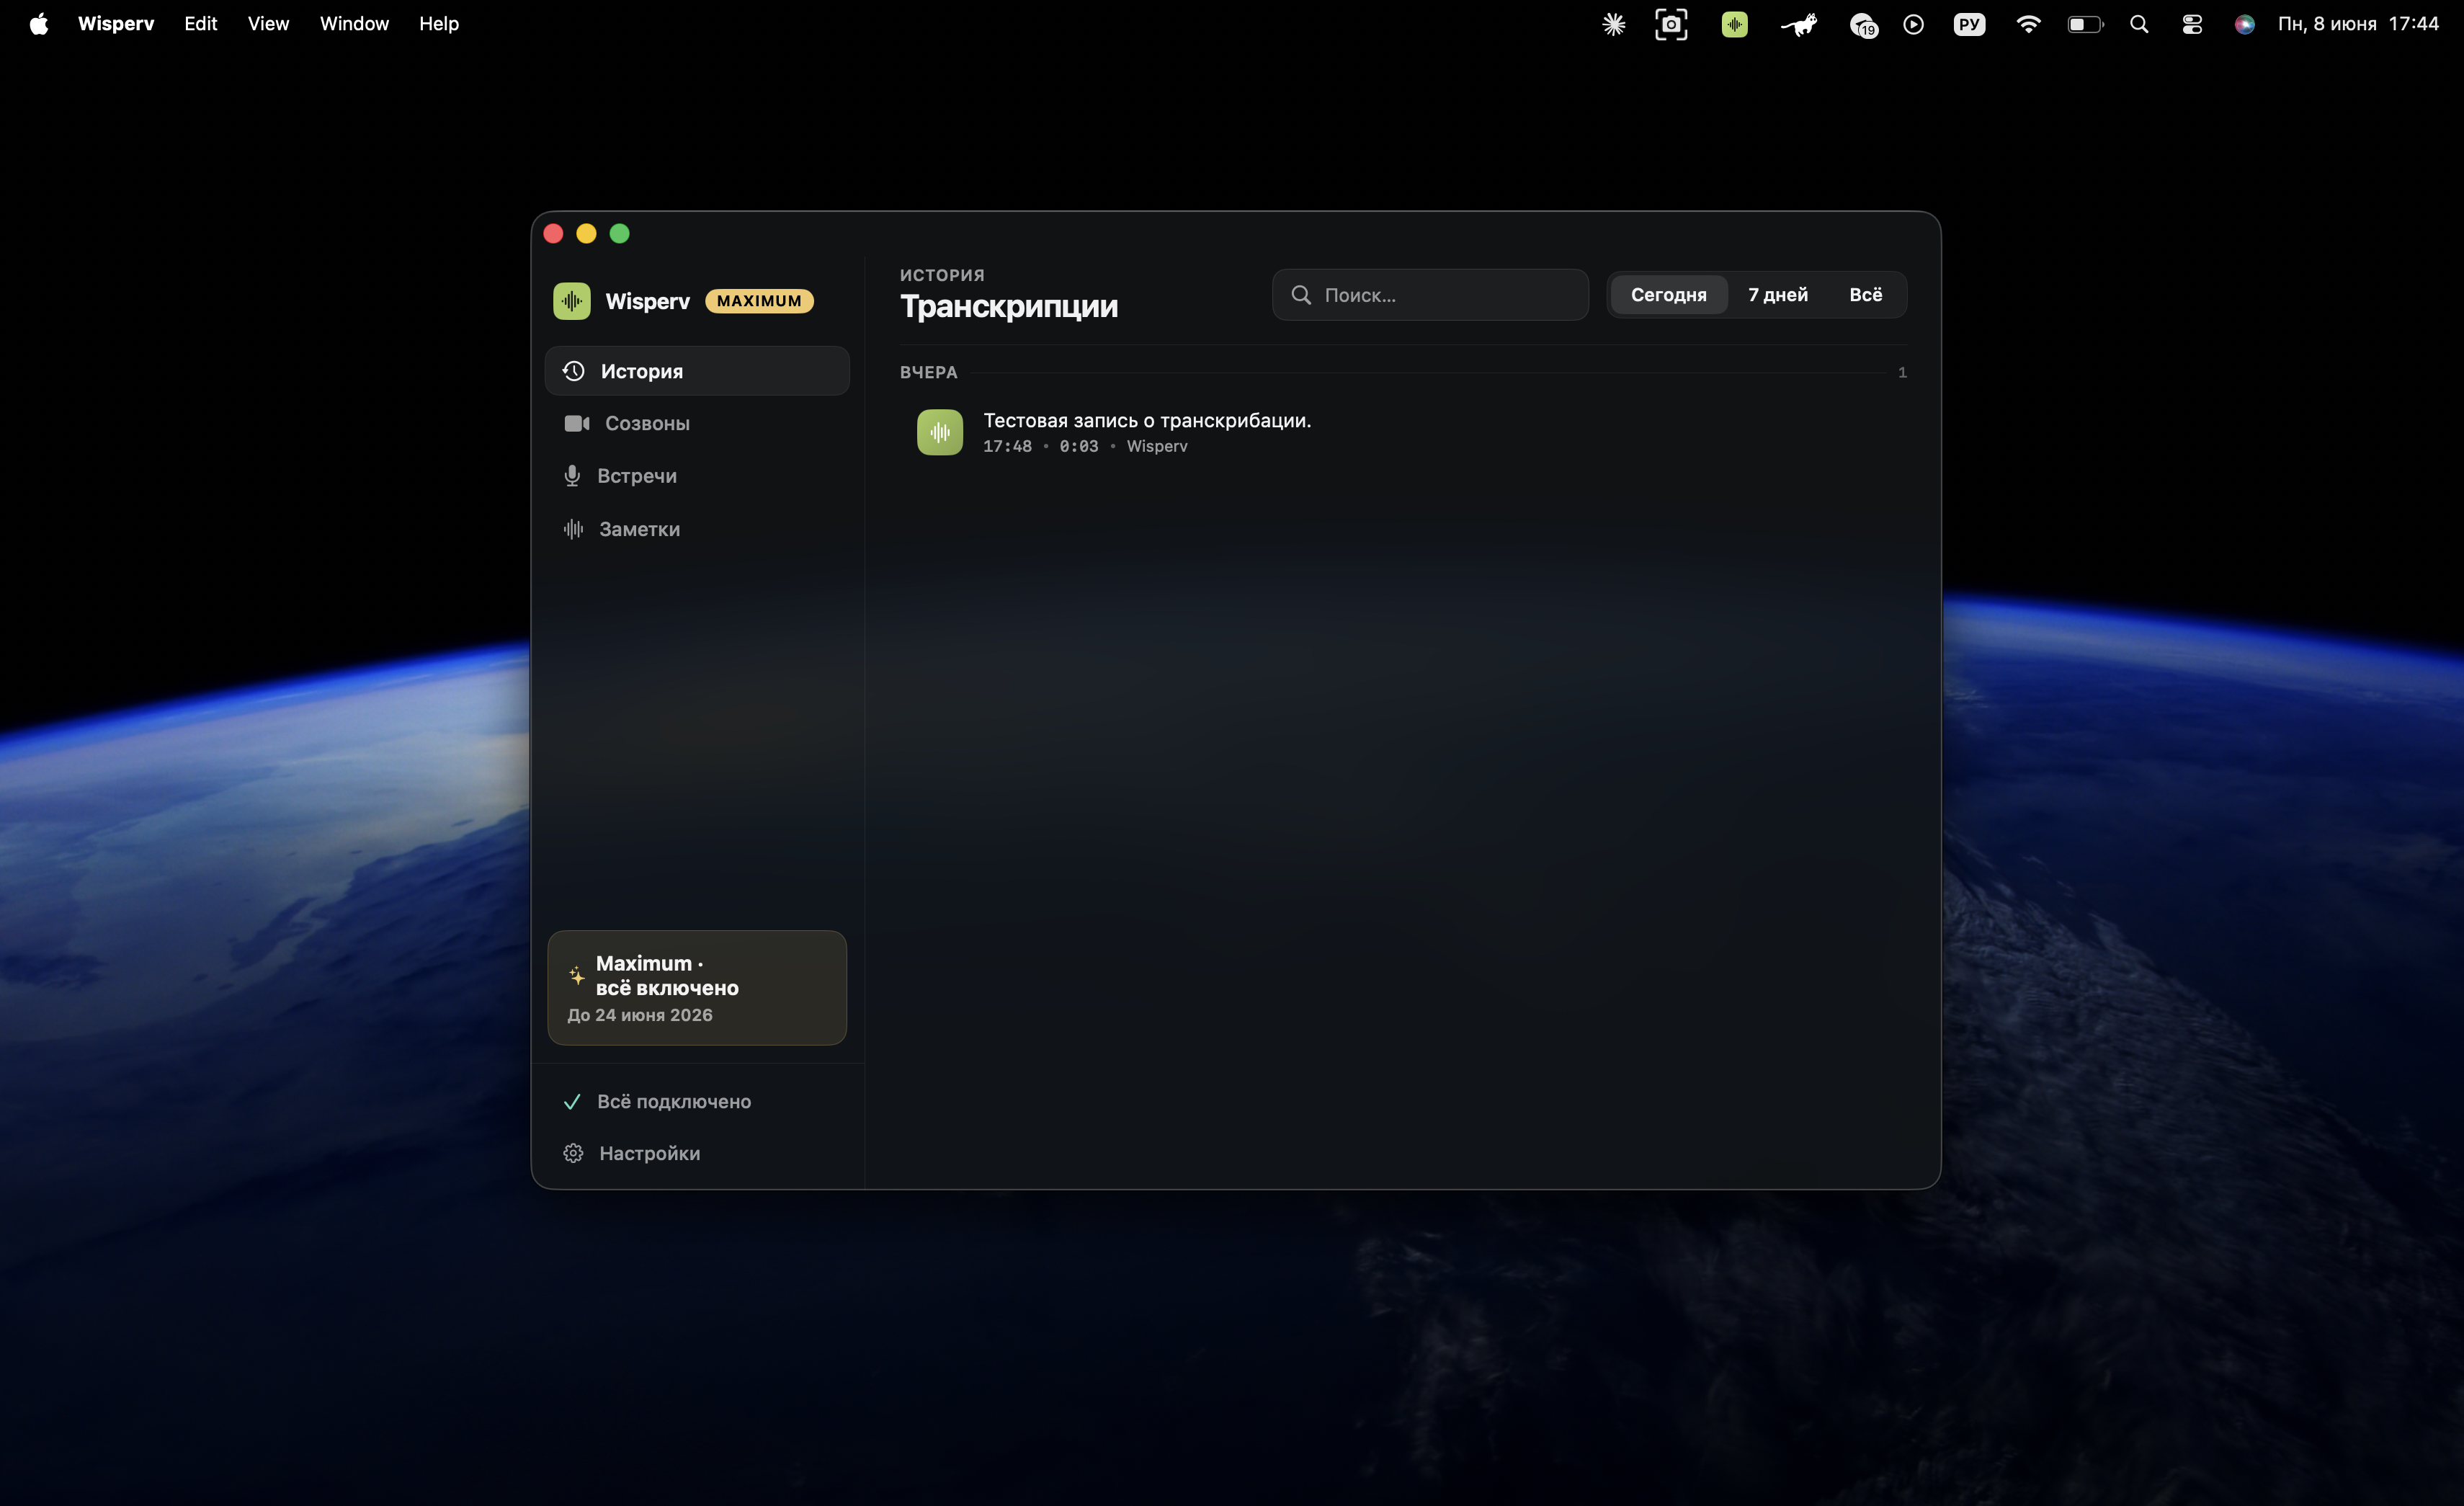Click the checkmark icon beside Всё подключено
Viewport: 2464px width, 1506px height.
[x=572, y=1101]
